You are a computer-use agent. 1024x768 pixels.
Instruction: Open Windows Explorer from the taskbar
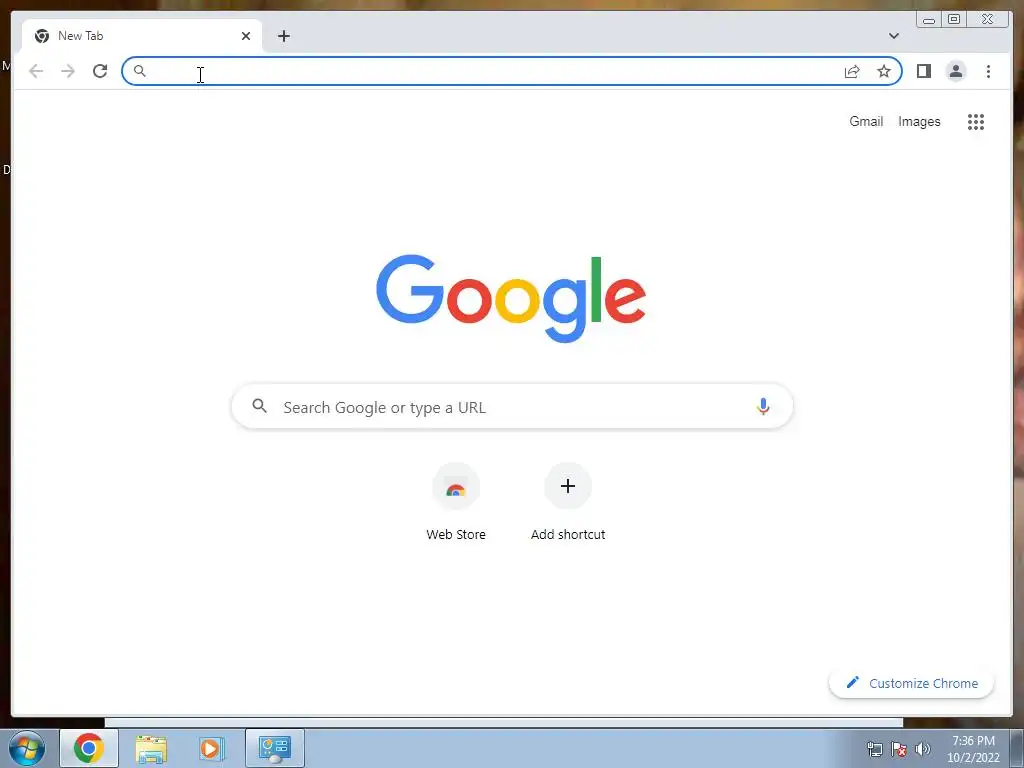pyautogui.click(x=151, y=748)
